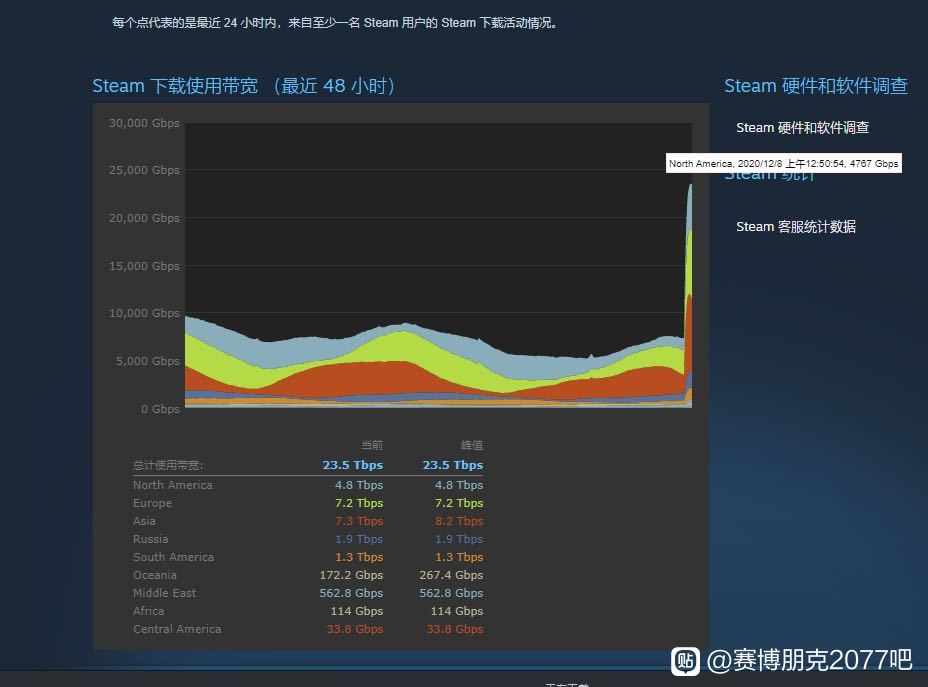Click the Steam 下载使用带宽 chart heading
This screenshot has height=687, width=928.
tap(244, 86)
